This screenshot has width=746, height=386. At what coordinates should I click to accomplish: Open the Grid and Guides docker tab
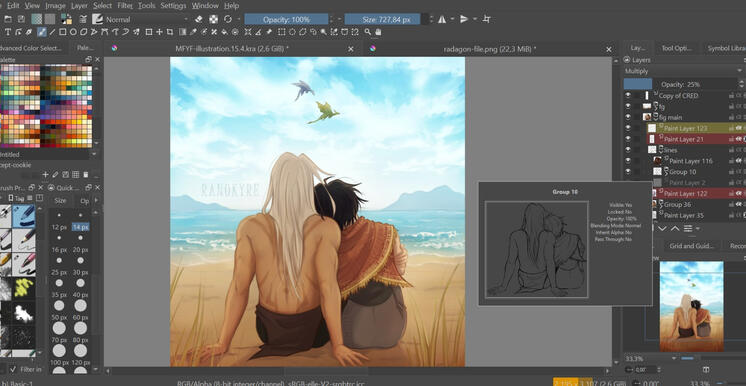point(692,246)
